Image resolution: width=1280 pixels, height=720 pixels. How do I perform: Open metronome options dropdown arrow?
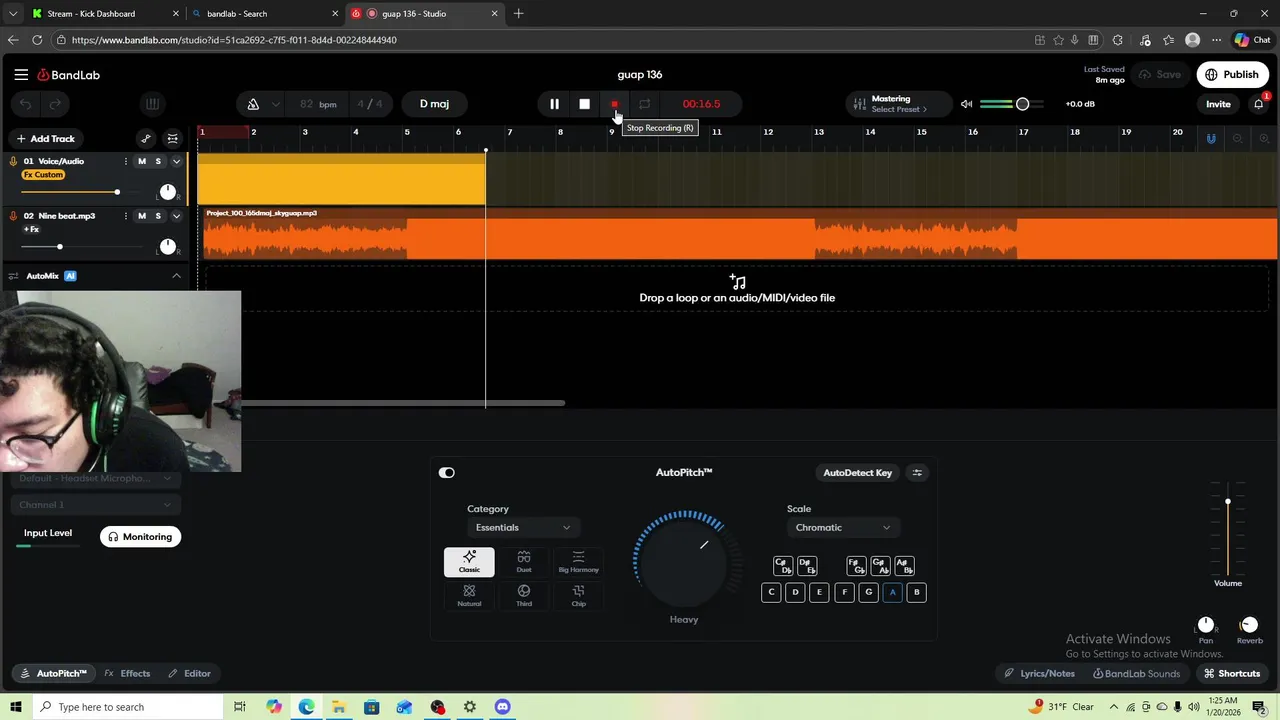click(275, 104)
